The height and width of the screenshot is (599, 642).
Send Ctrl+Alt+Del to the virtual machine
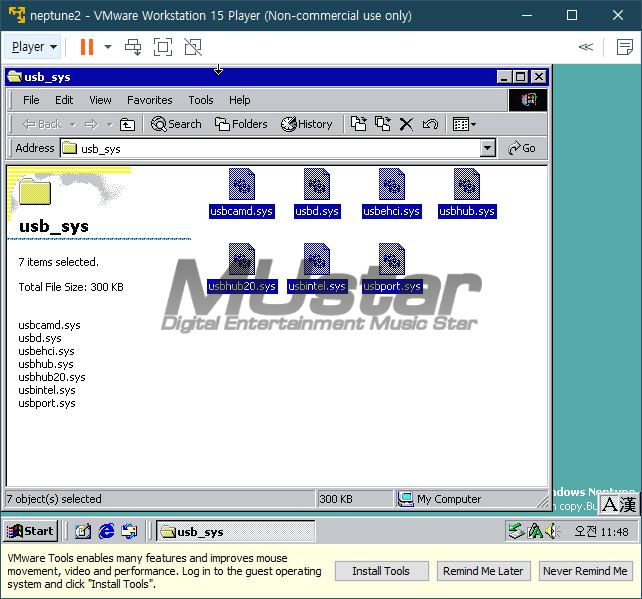pos(133,47)
